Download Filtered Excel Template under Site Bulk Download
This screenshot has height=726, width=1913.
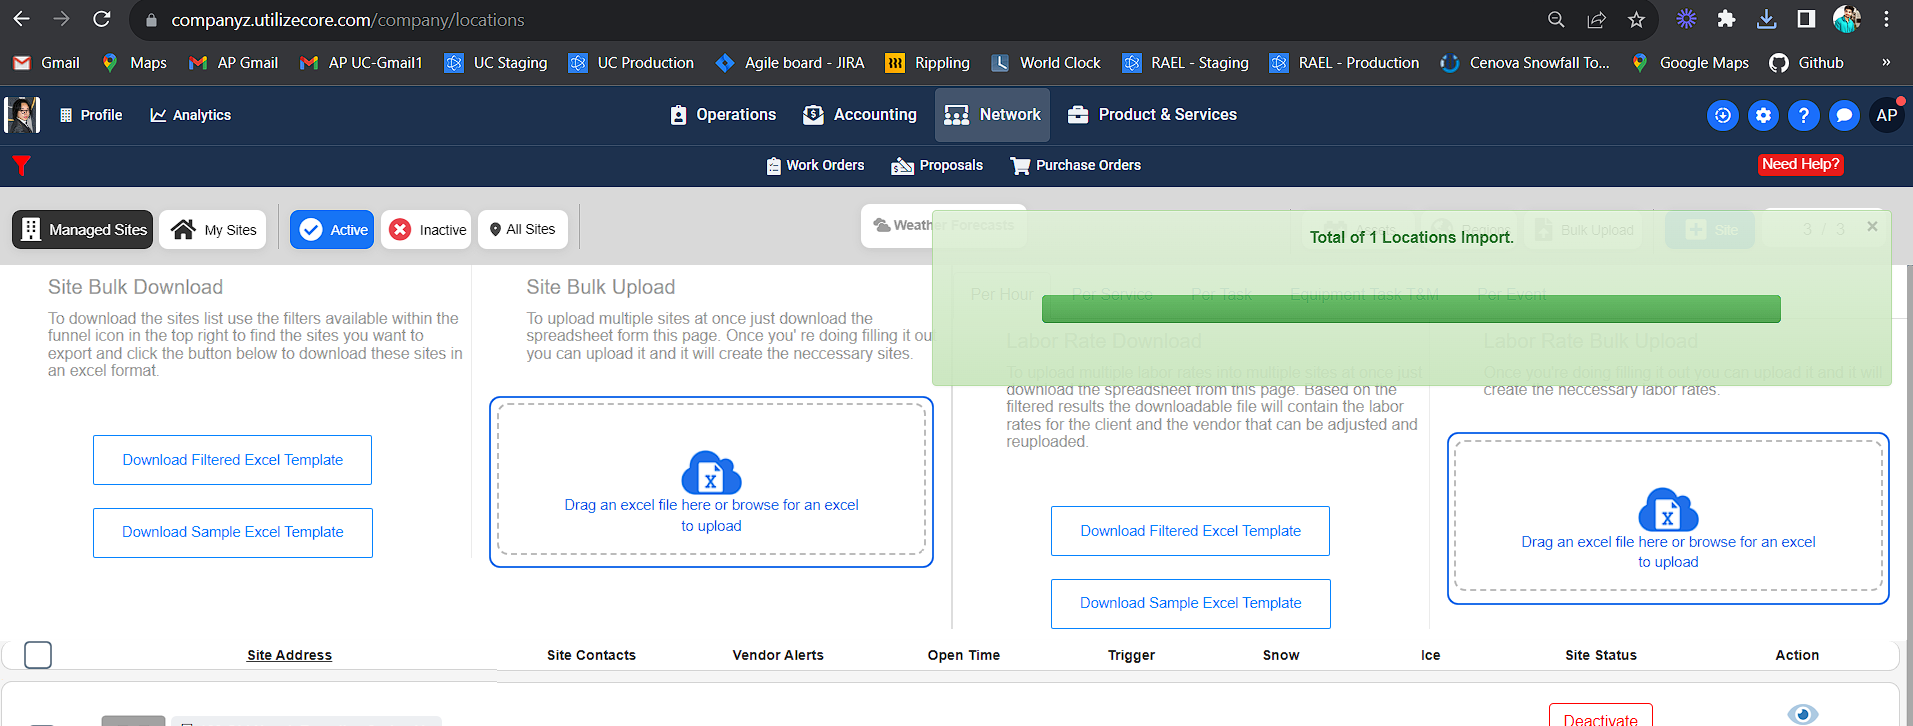coord(233,460)
